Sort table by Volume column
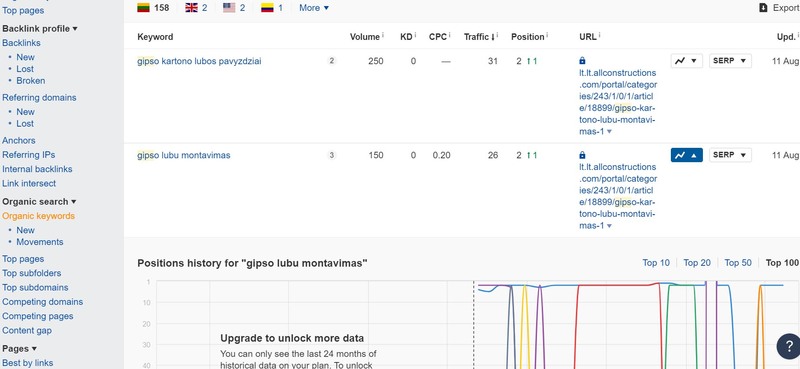The image size is (800, 369). tap(365, 37)
